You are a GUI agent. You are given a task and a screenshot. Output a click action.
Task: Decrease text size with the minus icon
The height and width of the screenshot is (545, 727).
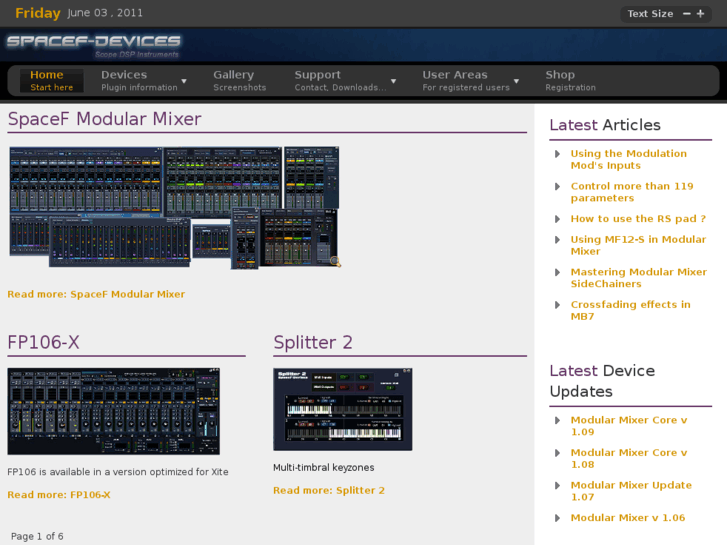point(687,14)
